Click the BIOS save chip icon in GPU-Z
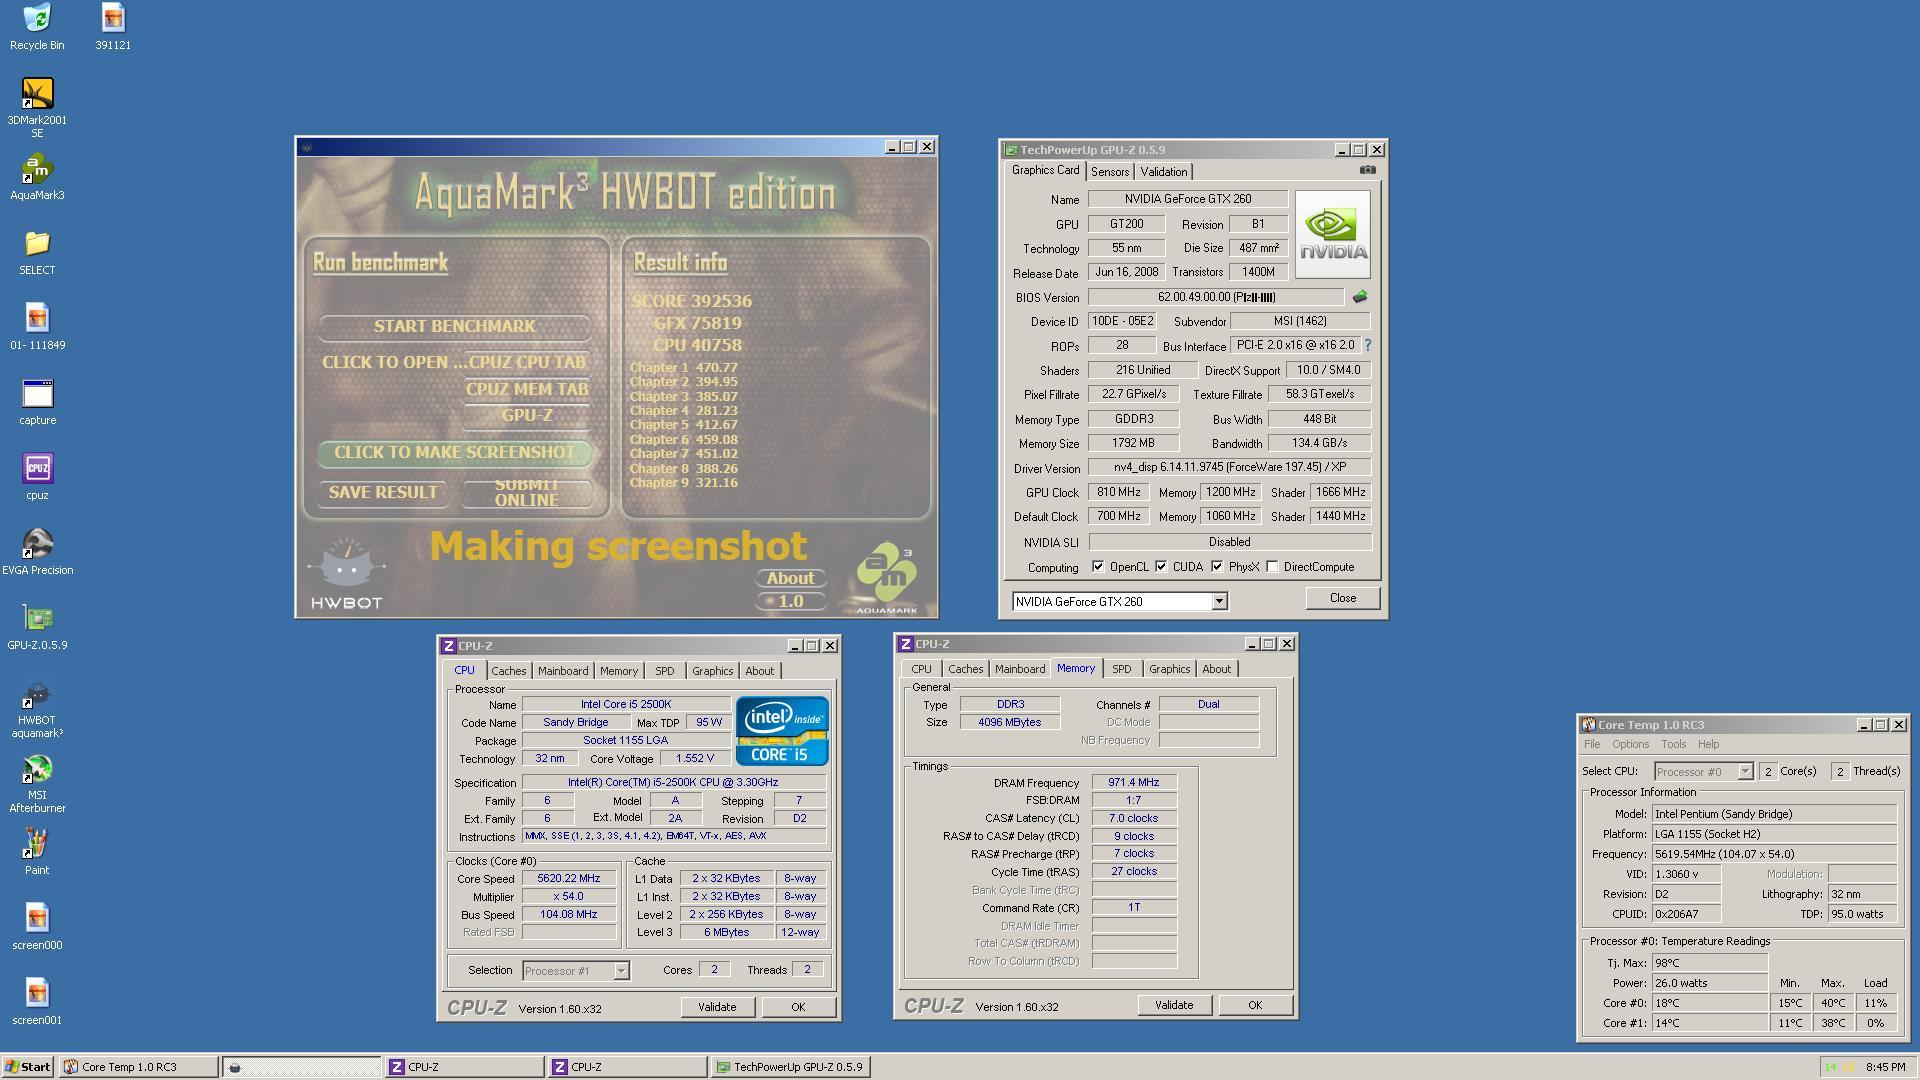Image resolution: width=1920 pixels, height=1080 pixels. click(x=1360, y=297)
